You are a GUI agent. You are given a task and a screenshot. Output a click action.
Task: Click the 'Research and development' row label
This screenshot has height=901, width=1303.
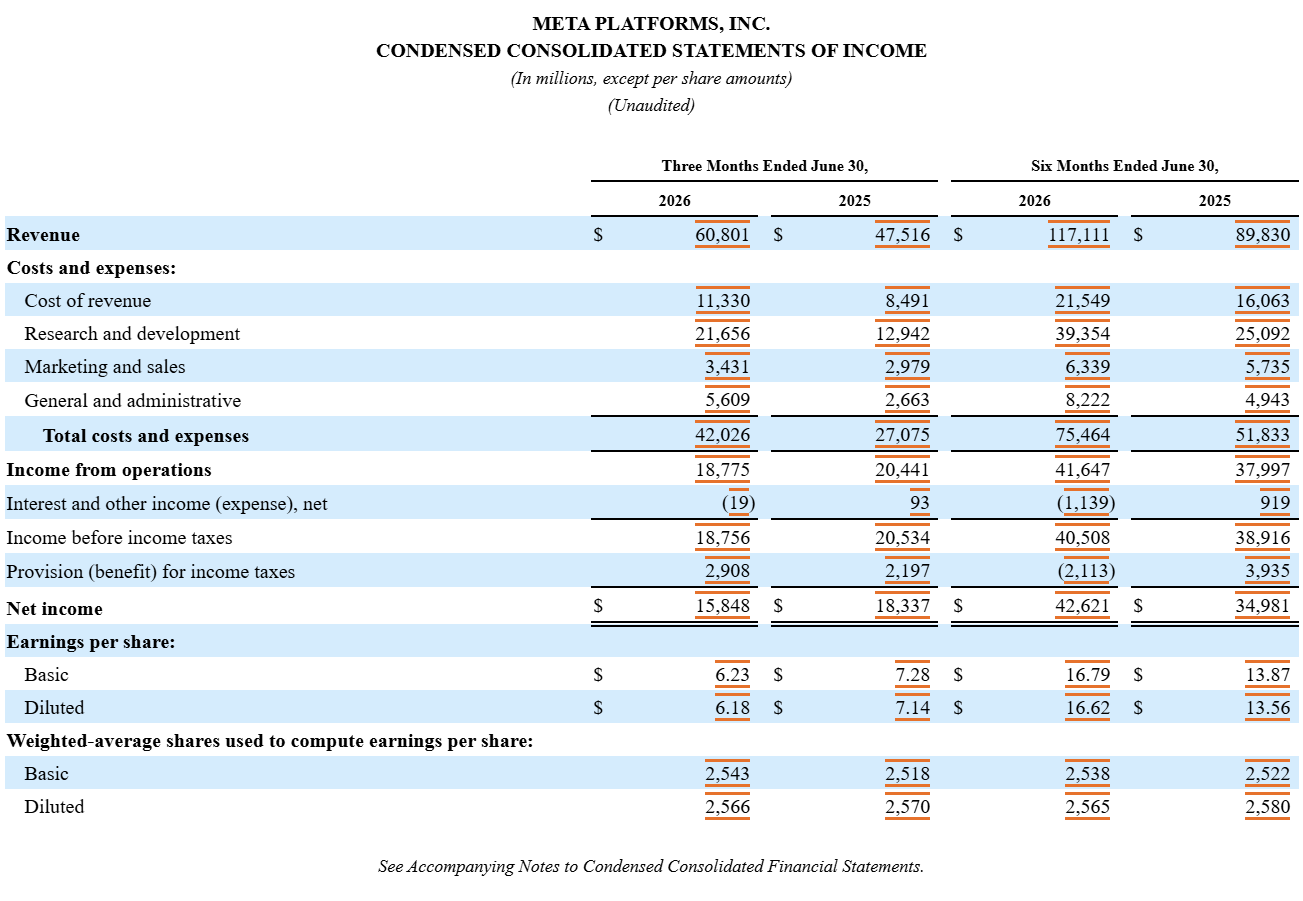[x=132, y=334]
